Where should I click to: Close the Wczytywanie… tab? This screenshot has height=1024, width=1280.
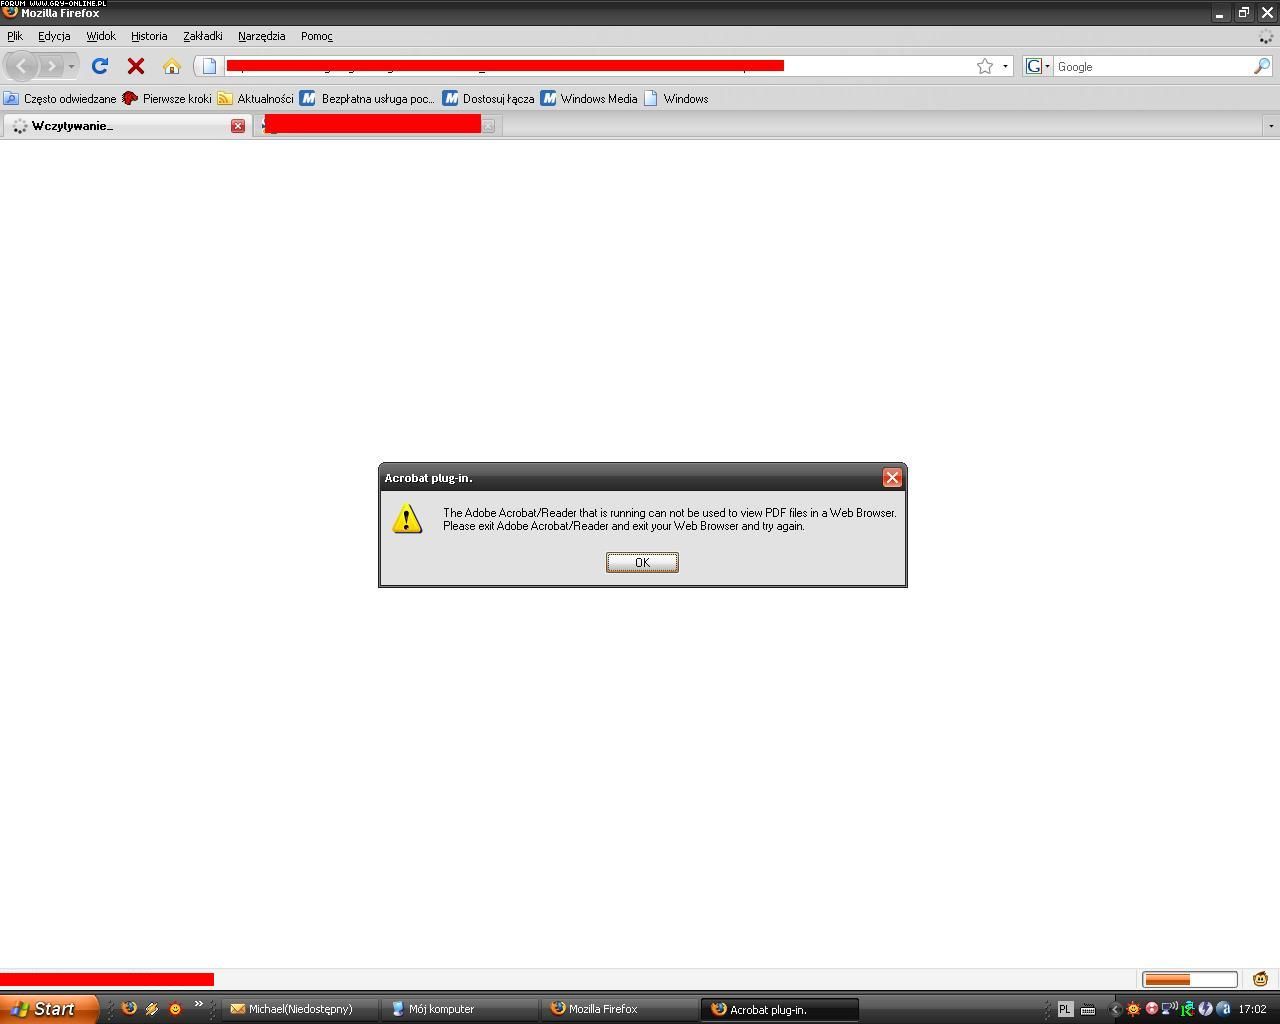point(238,126)
